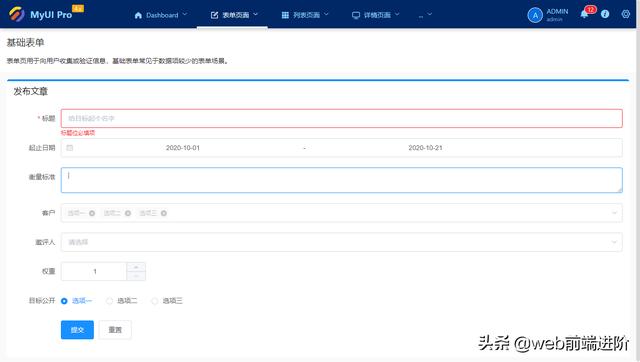Click the info help icon

pyautogui.click(x=605, y=14)
